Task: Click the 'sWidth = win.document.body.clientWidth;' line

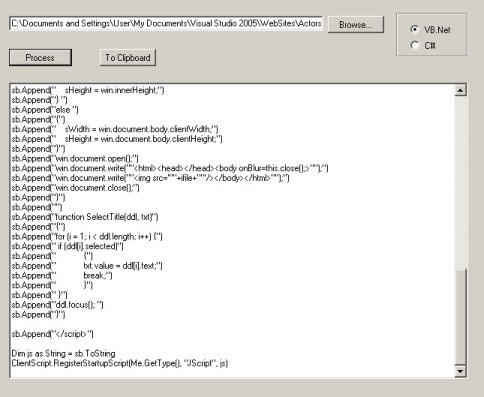Action: coord(115,129)
